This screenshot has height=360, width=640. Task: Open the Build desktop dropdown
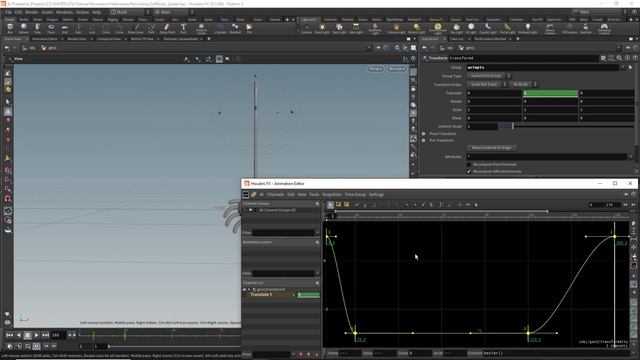pyautogui.click(x=130, y=12)
